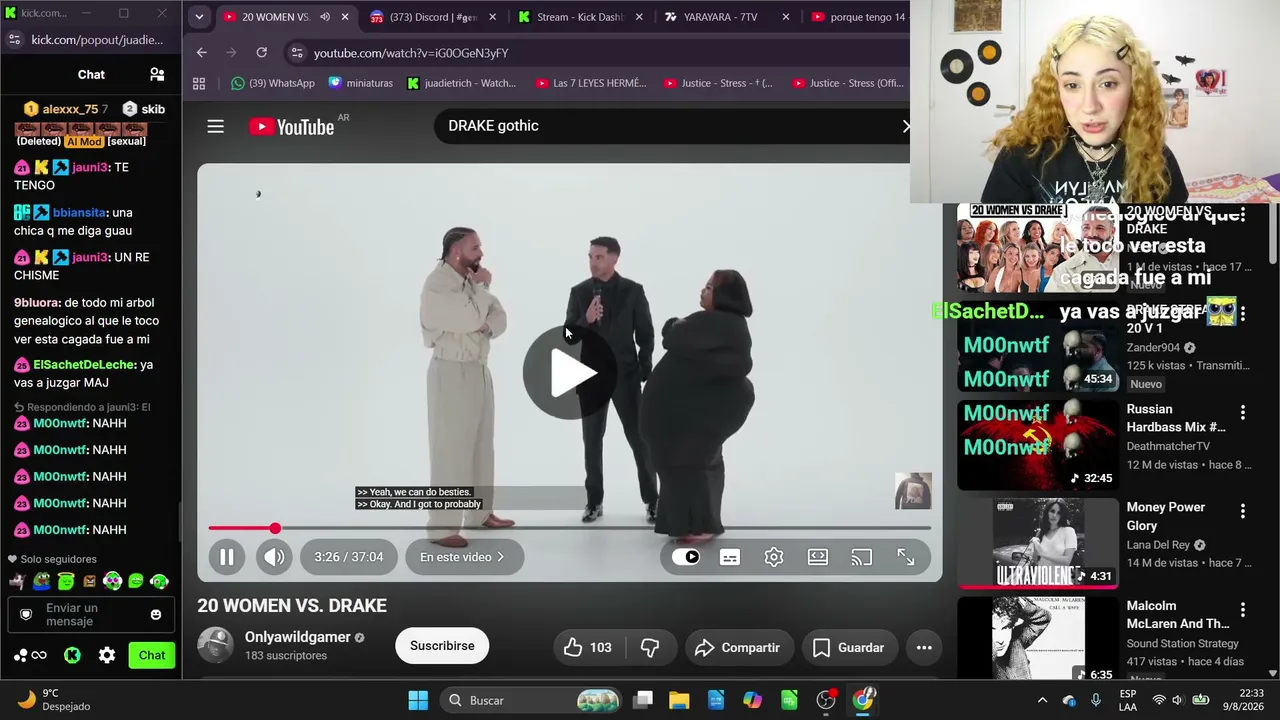Go to the YouTube home logo
Screen dimensions: 1280x720
292,127
